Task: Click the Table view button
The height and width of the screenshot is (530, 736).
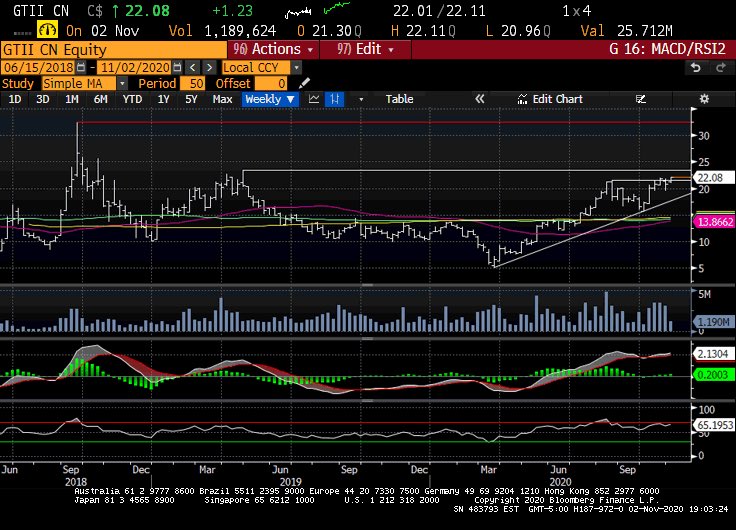Action: click(x=399, y=99)
